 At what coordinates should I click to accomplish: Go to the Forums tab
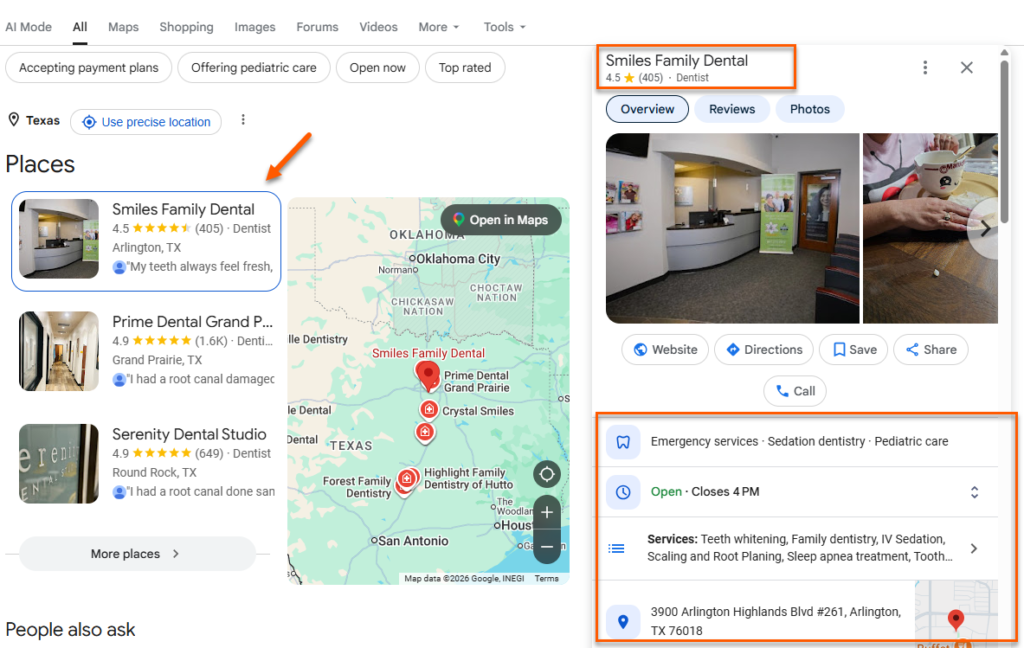pyautogui.click(x=317, y=27)
